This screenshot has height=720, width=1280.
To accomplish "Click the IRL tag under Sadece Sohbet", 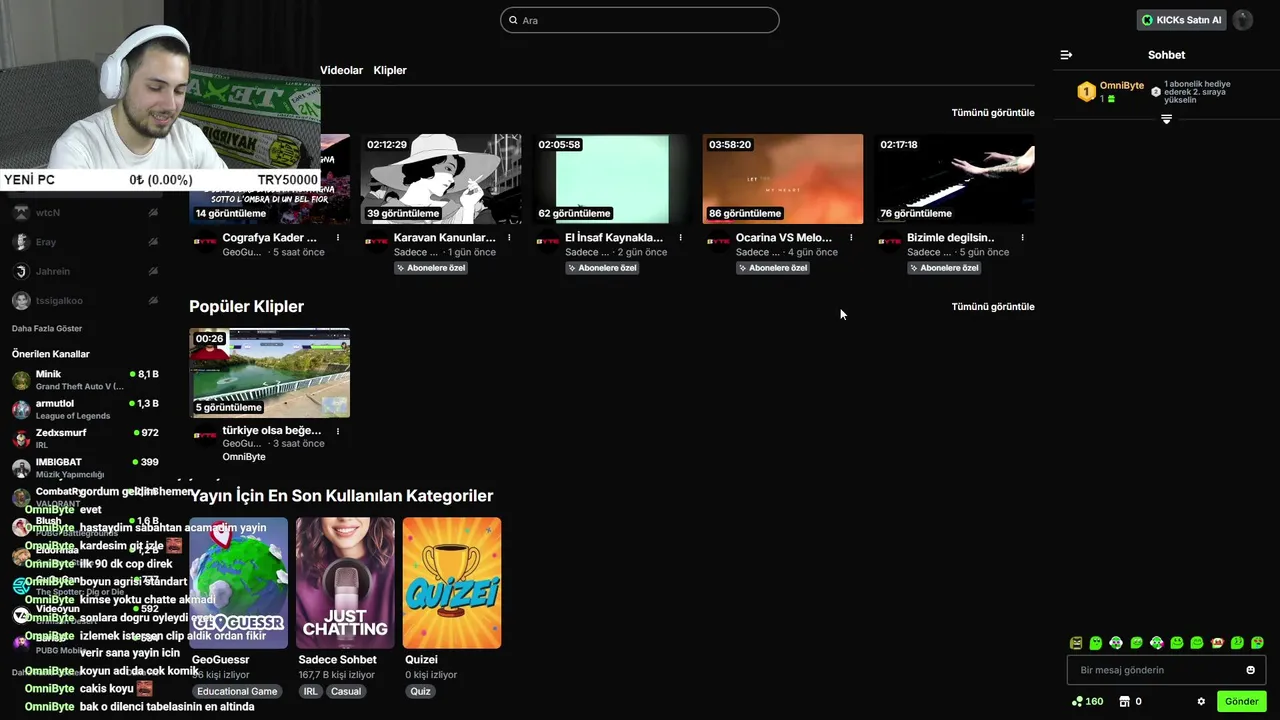I will [310, 691].
